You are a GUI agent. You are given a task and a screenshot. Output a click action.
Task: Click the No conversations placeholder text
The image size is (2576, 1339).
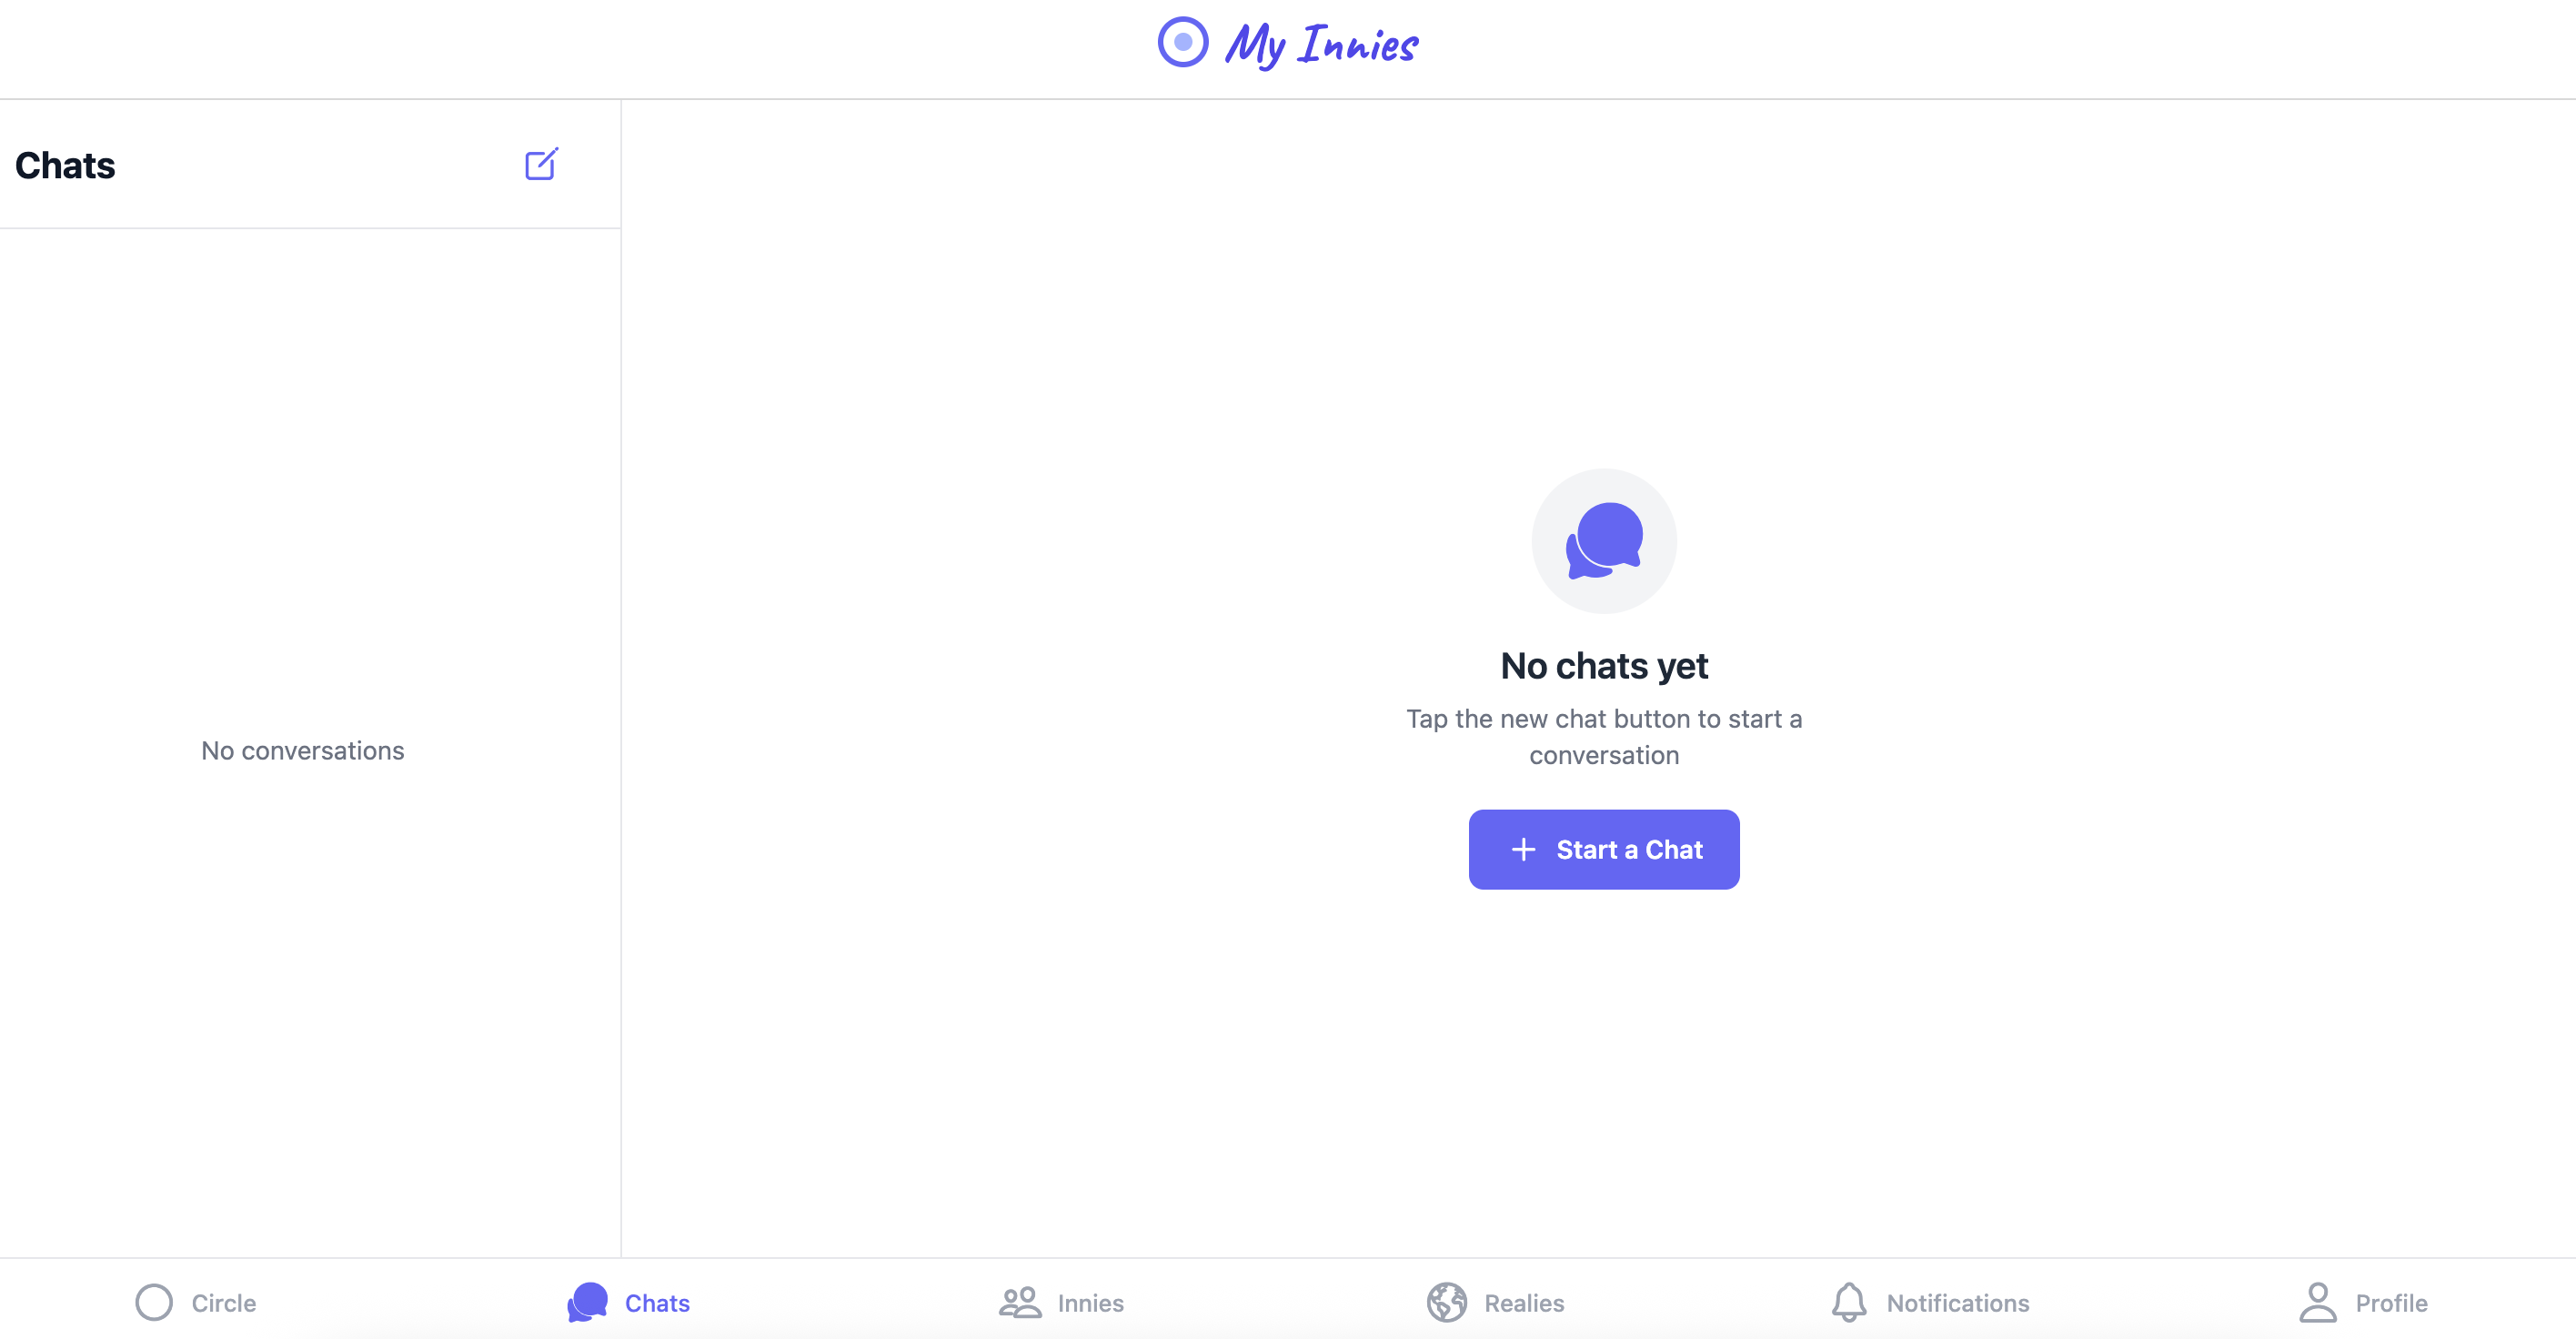pos(303,750)
